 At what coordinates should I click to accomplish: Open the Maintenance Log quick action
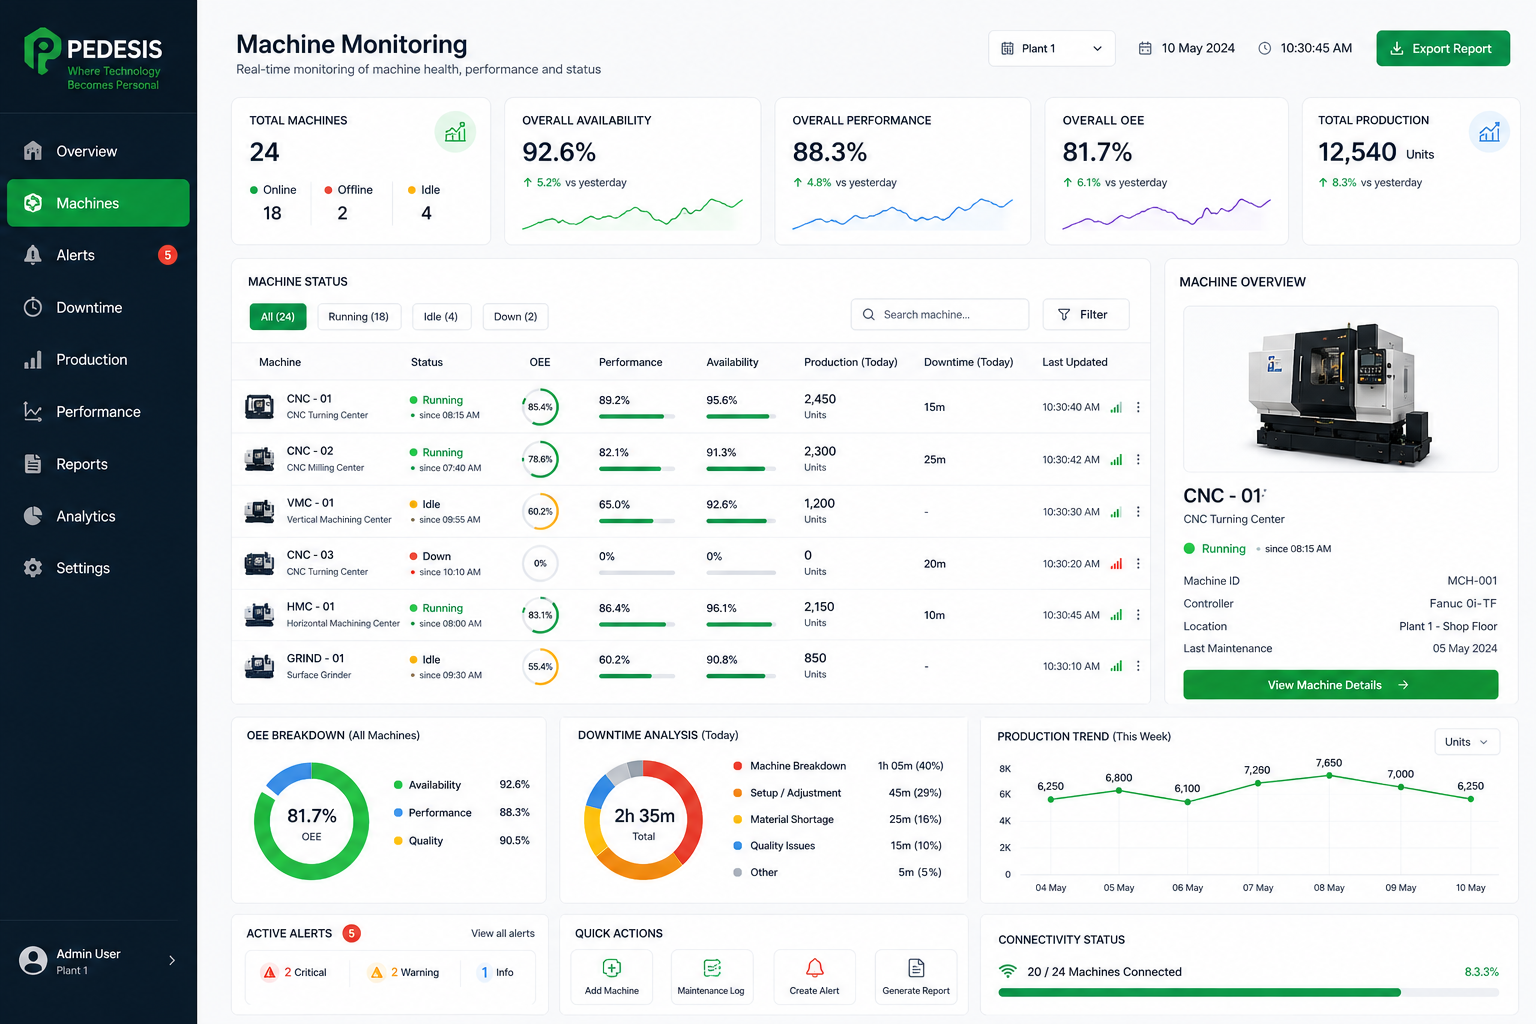click(x=711, y=977)
